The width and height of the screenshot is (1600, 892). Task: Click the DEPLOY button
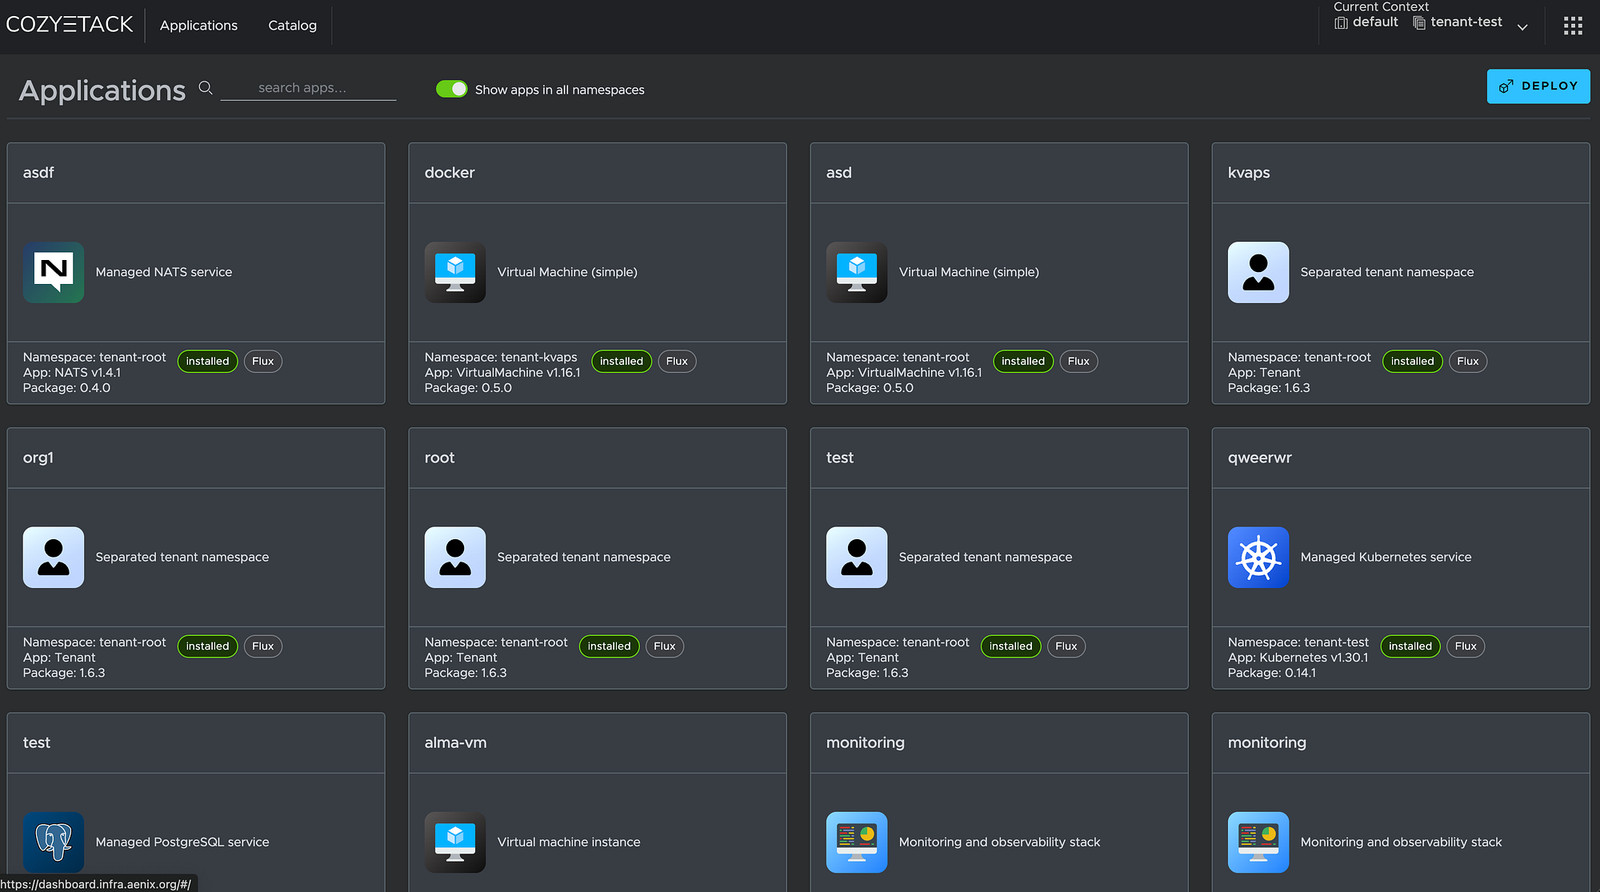click(1538, 86)
